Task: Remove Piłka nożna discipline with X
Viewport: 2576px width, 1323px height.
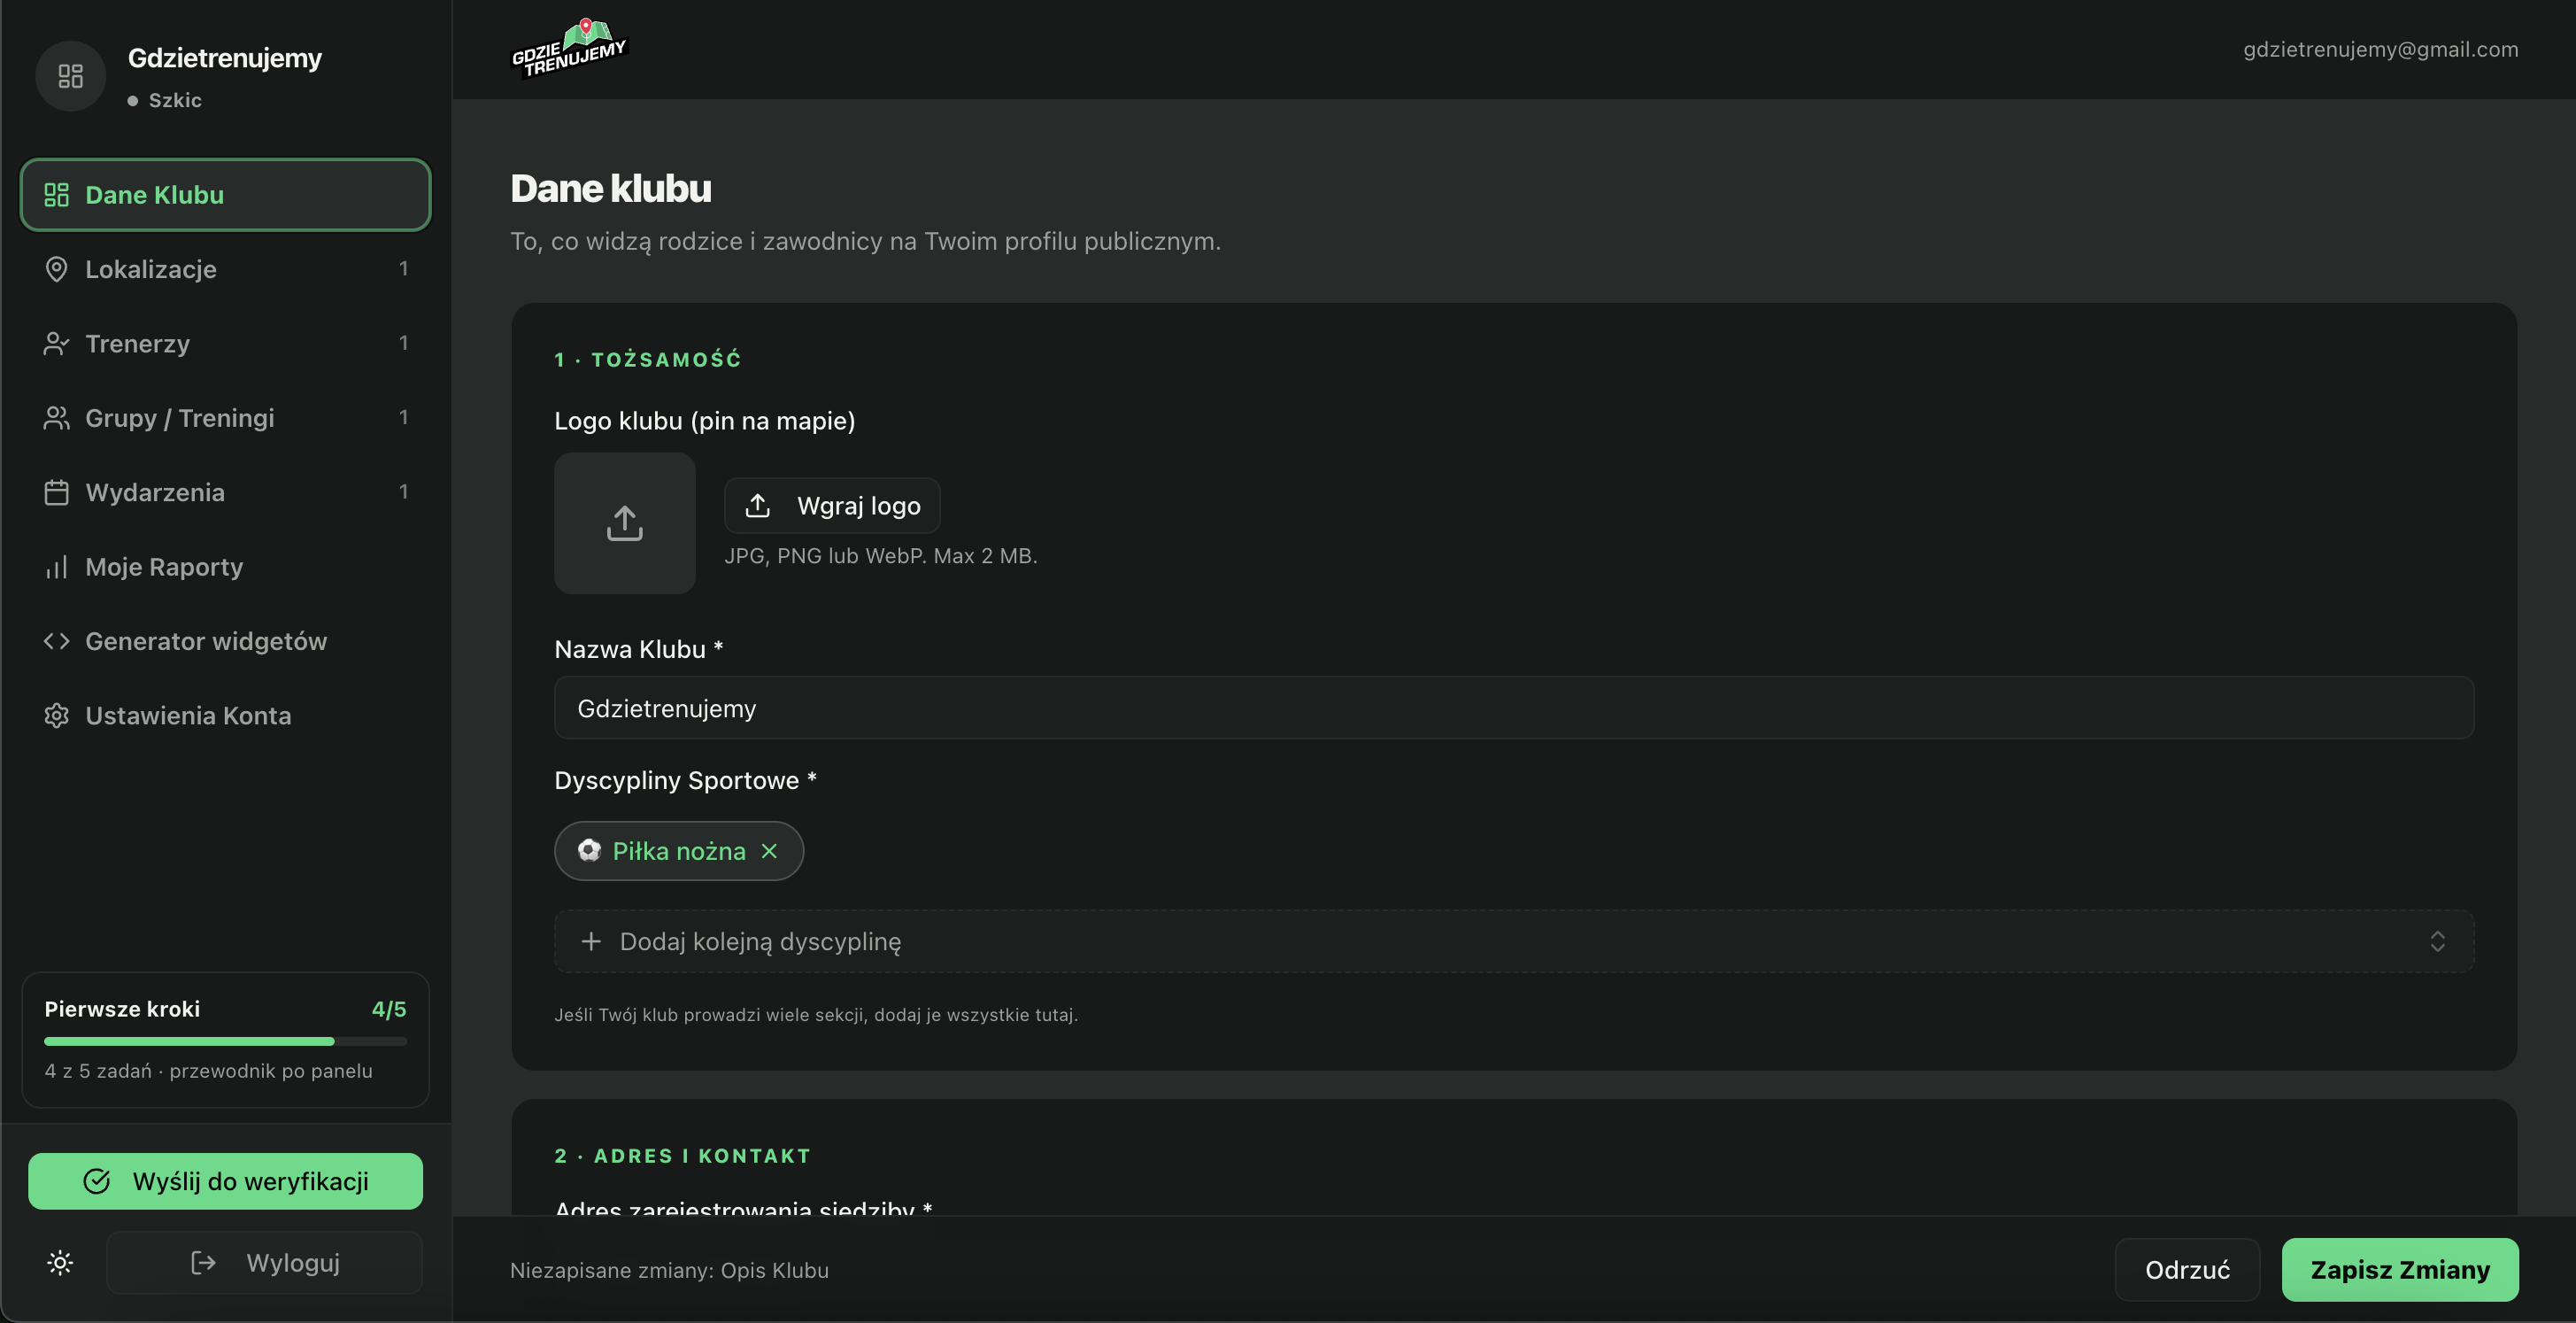Action: point(769,851)
